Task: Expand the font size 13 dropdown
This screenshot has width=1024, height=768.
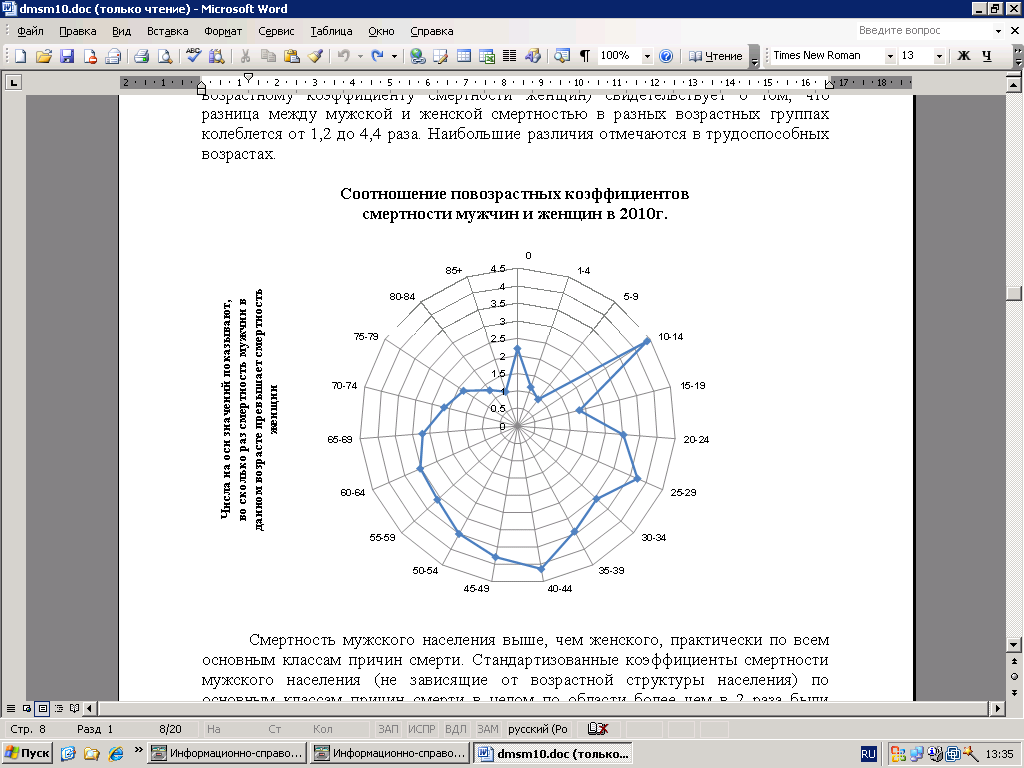Action: [x=939, y=56]
